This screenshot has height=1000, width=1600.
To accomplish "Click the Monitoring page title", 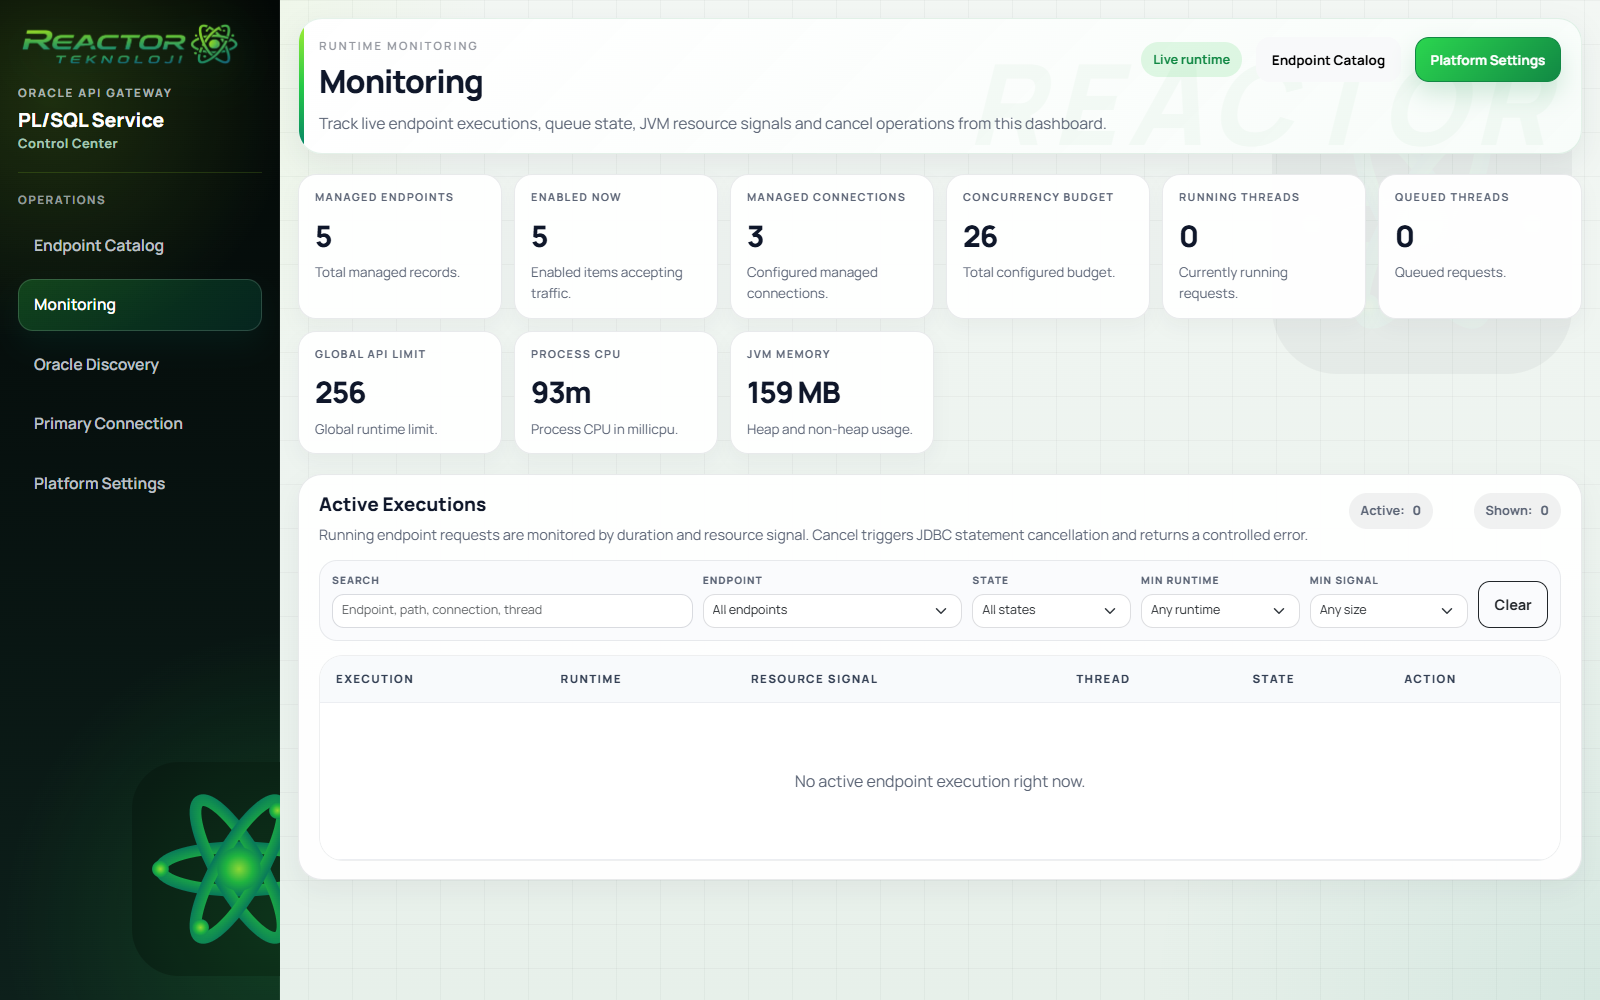I will point(401,82).
